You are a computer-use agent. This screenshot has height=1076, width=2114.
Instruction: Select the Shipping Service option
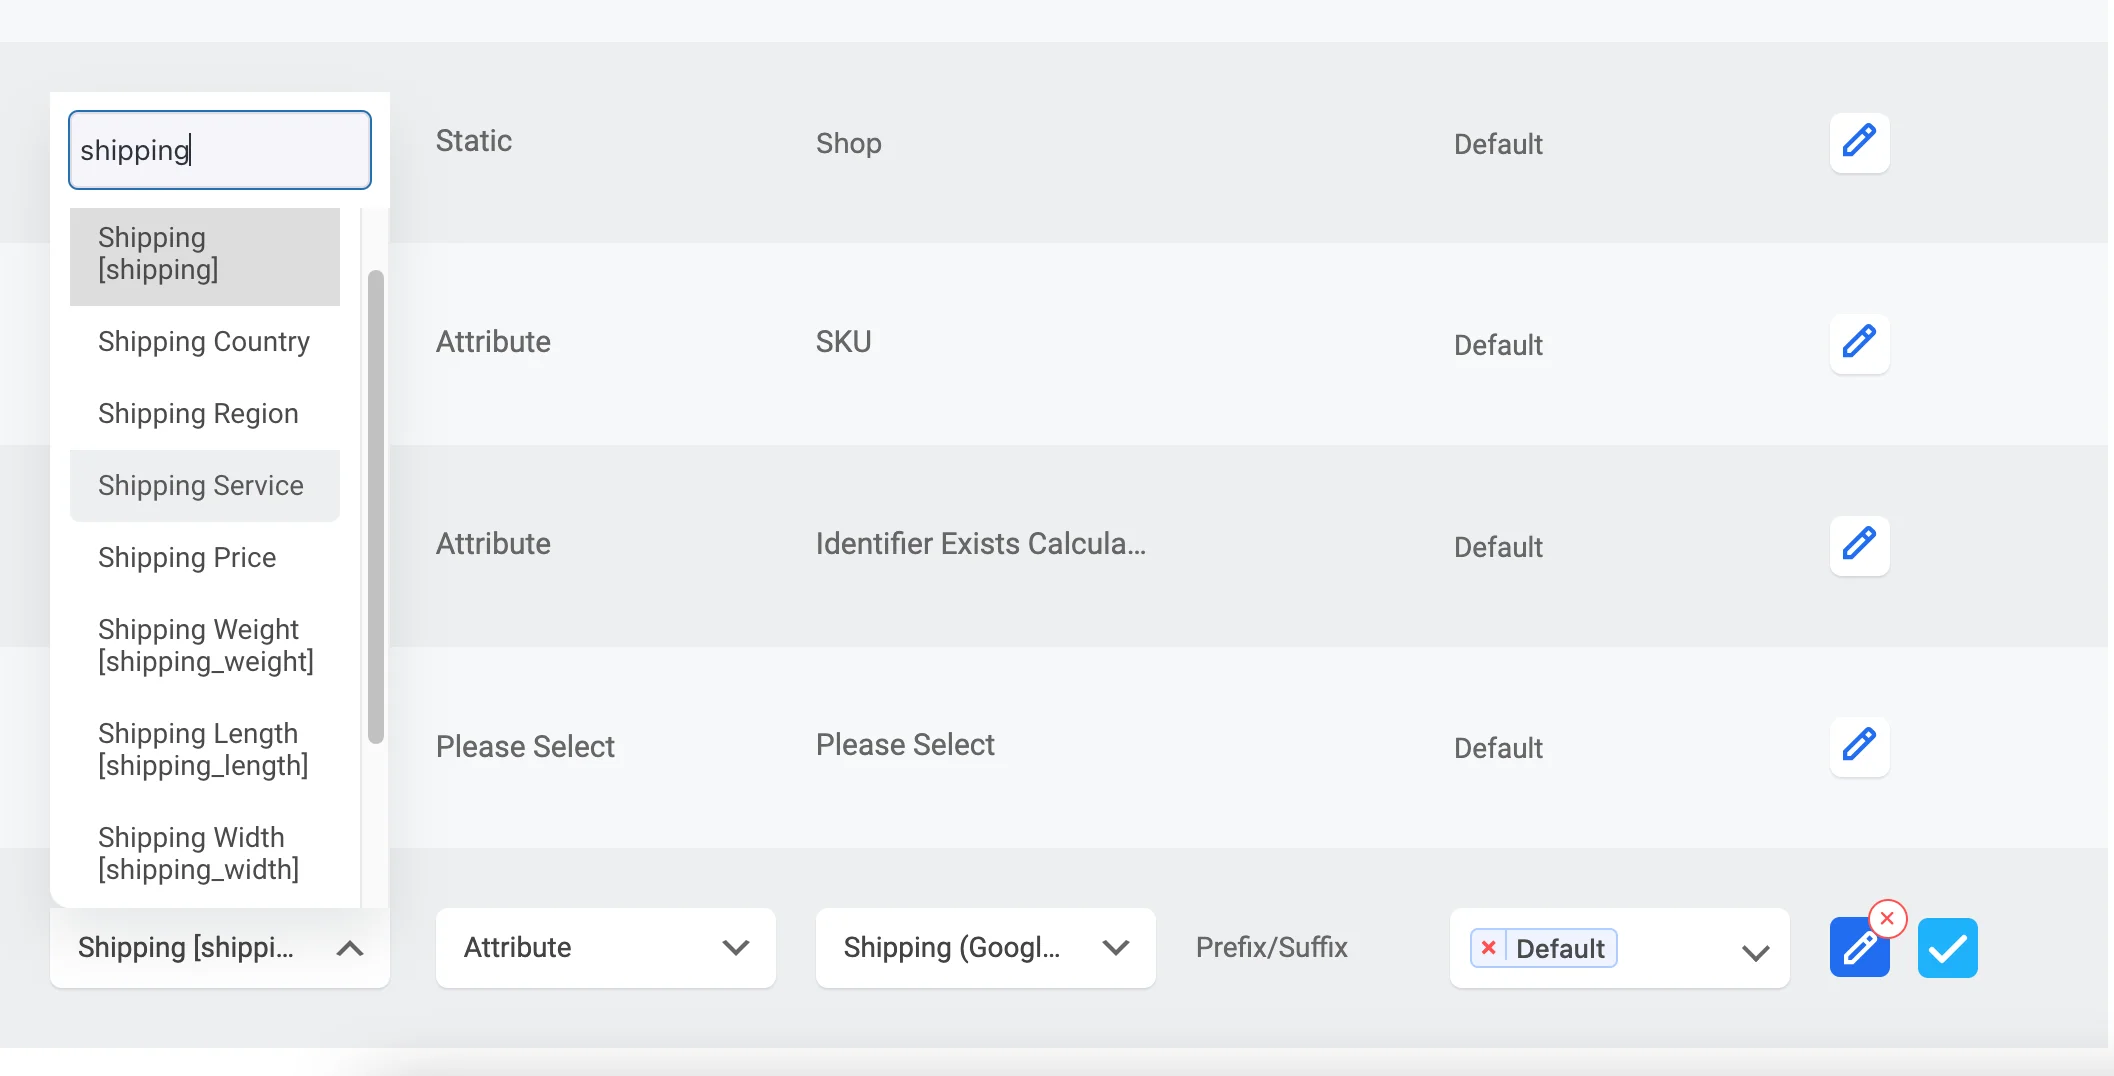point(205,486)
